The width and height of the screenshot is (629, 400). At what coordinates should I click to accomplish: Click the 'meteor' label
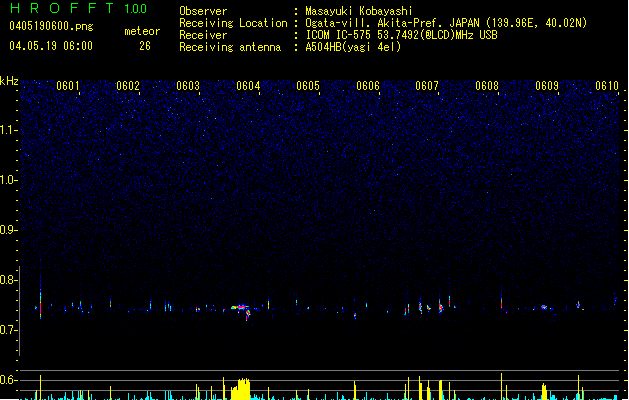[x=142, y=31]
